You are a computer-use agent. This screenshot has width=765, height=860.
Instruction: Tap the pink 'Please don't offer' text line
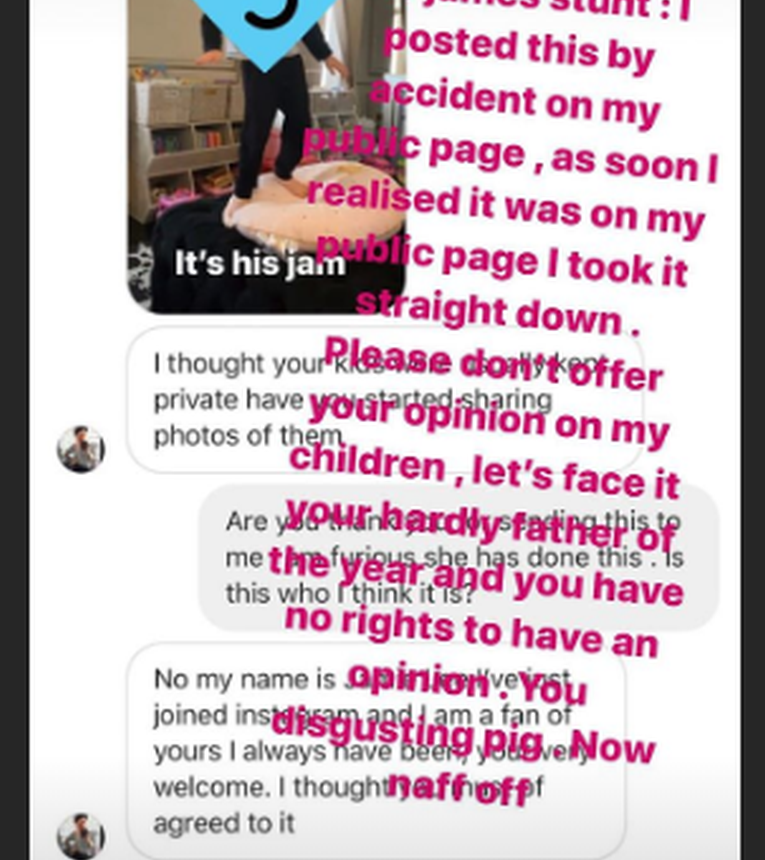pyautogui.click(x=494, y=366)
